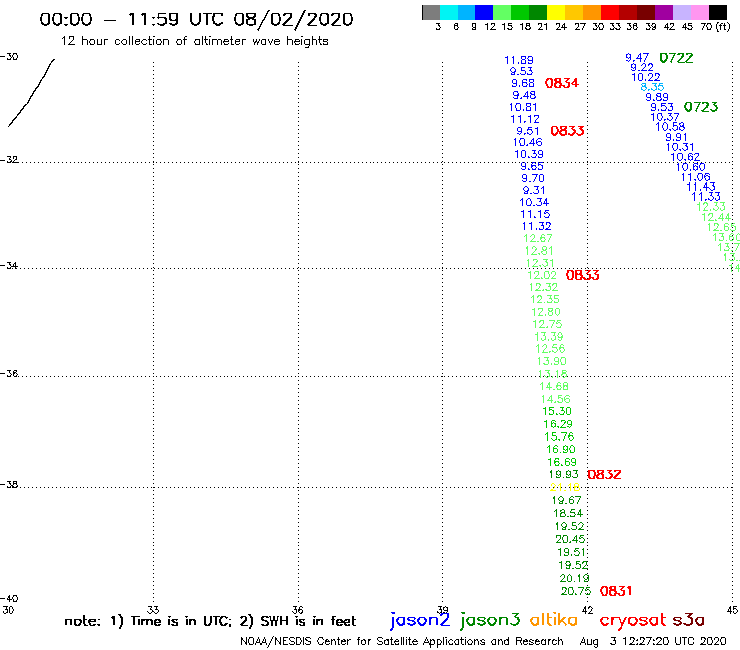Image resolution: width=740 pixels, height=650 pixels.
Task: Select the bright red 33 ft swatch
Action: [x=610, y=12]
